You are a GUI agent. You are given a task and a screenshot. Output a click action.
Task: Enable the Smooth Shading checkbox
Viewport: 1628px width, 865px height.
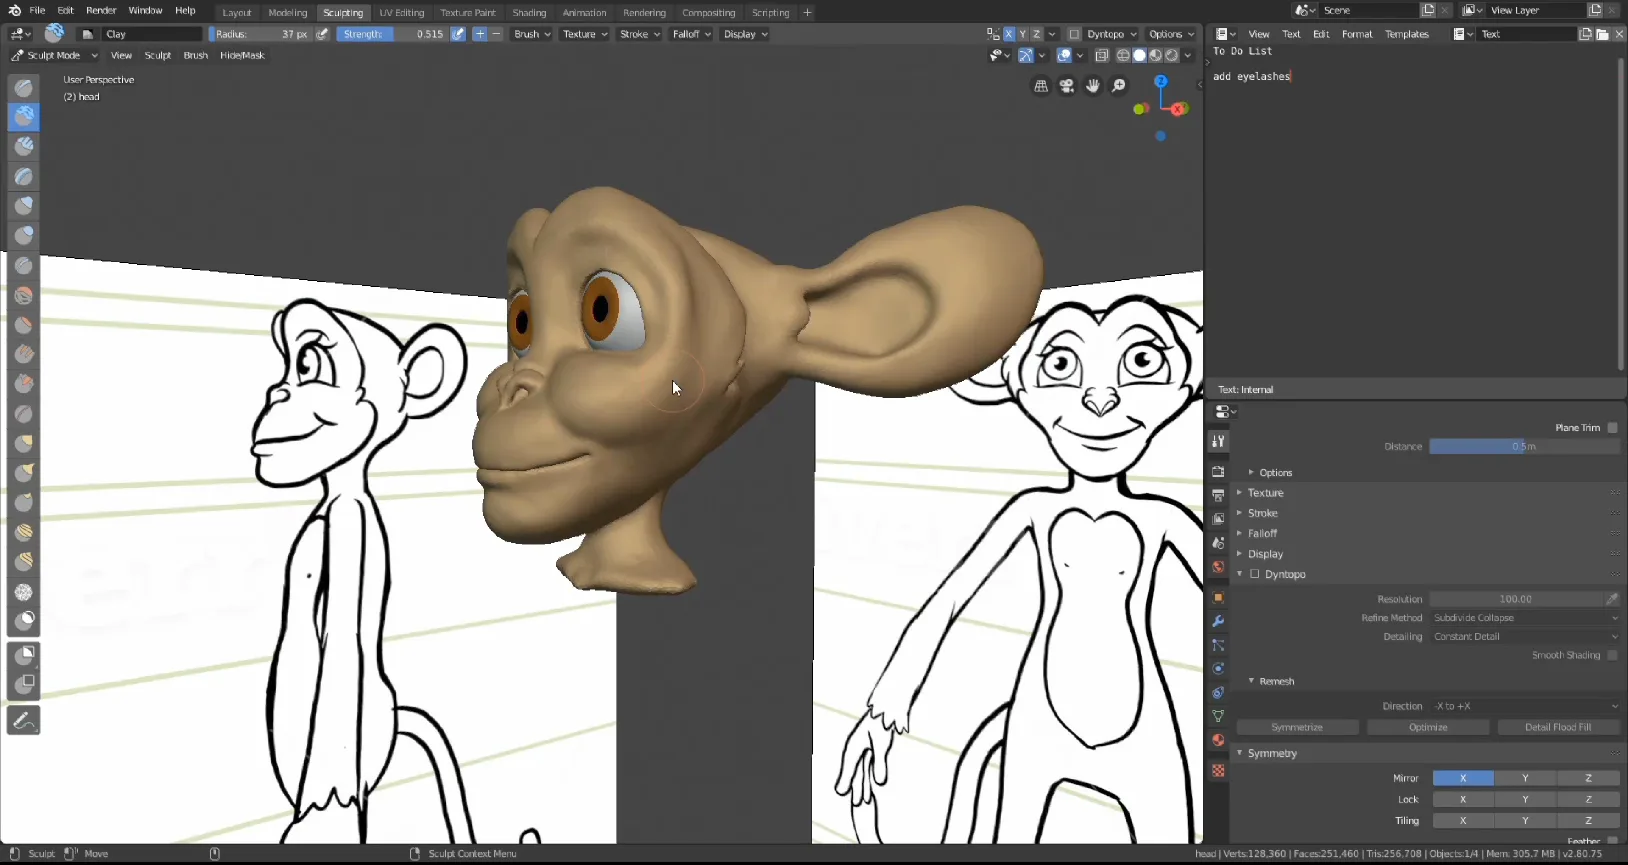pyautogui.click(x=1612, y=655)
